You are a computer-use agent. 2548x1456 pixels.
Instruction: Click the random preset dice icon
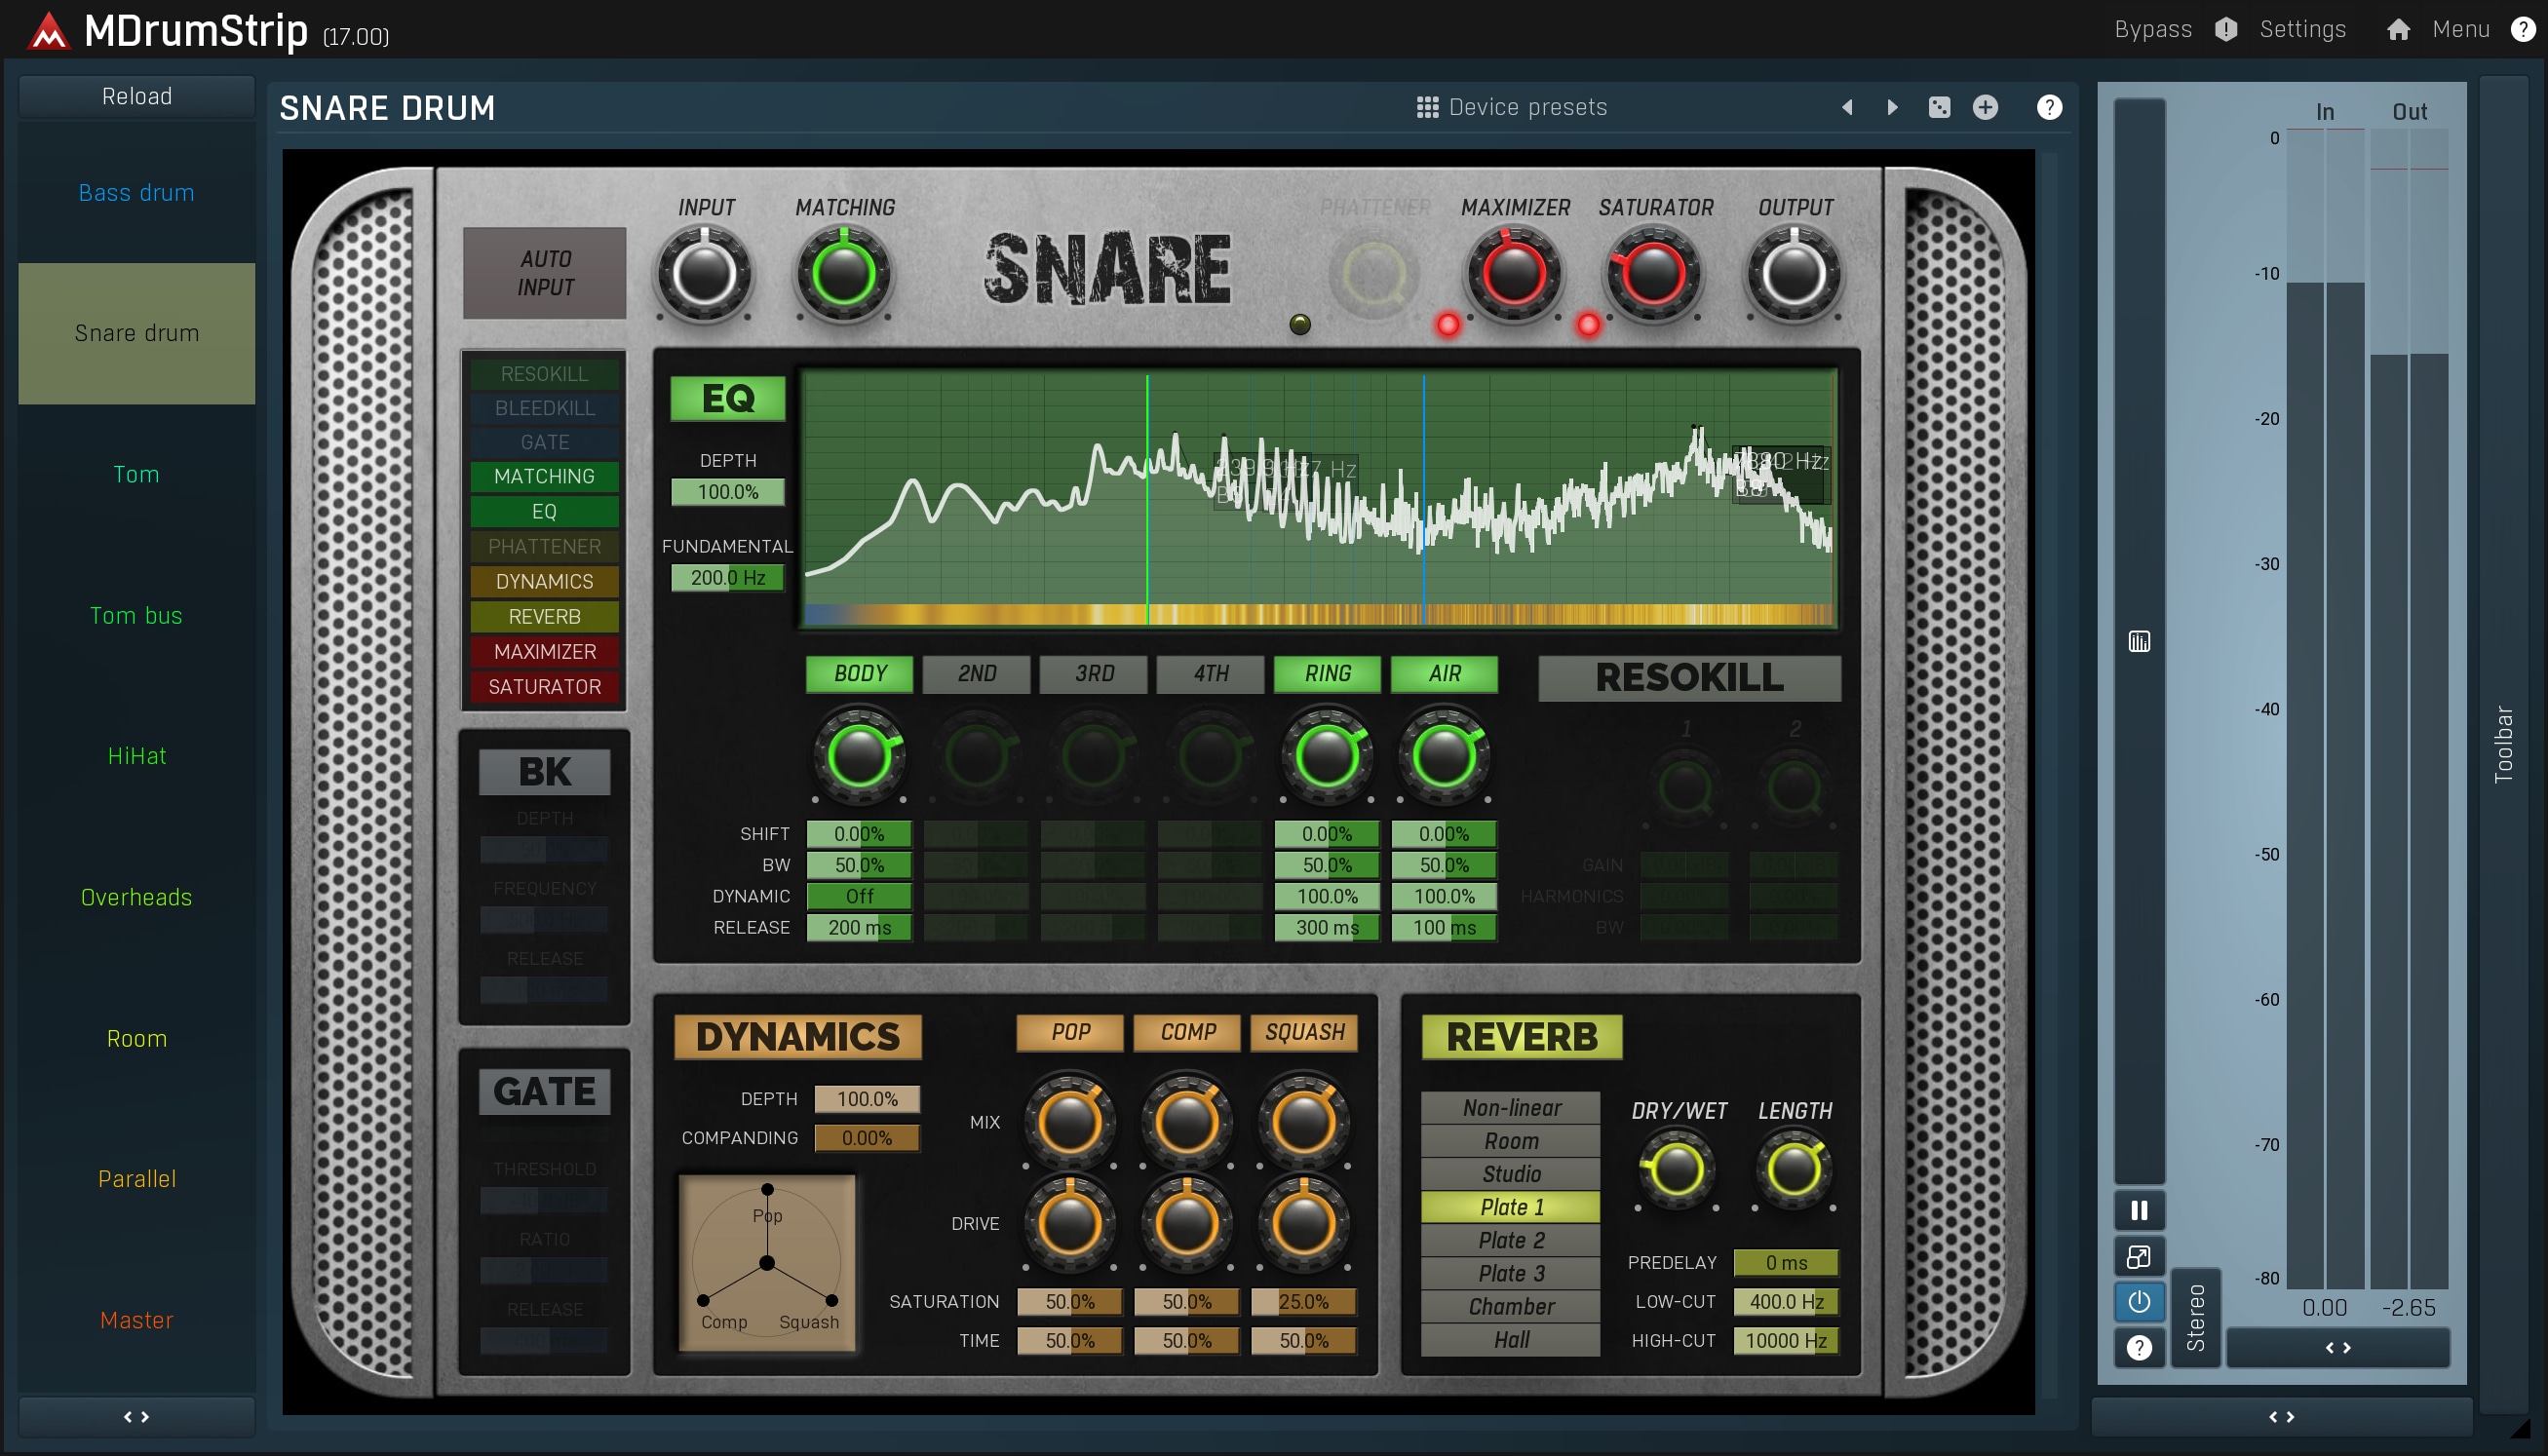click(1939, 108)
